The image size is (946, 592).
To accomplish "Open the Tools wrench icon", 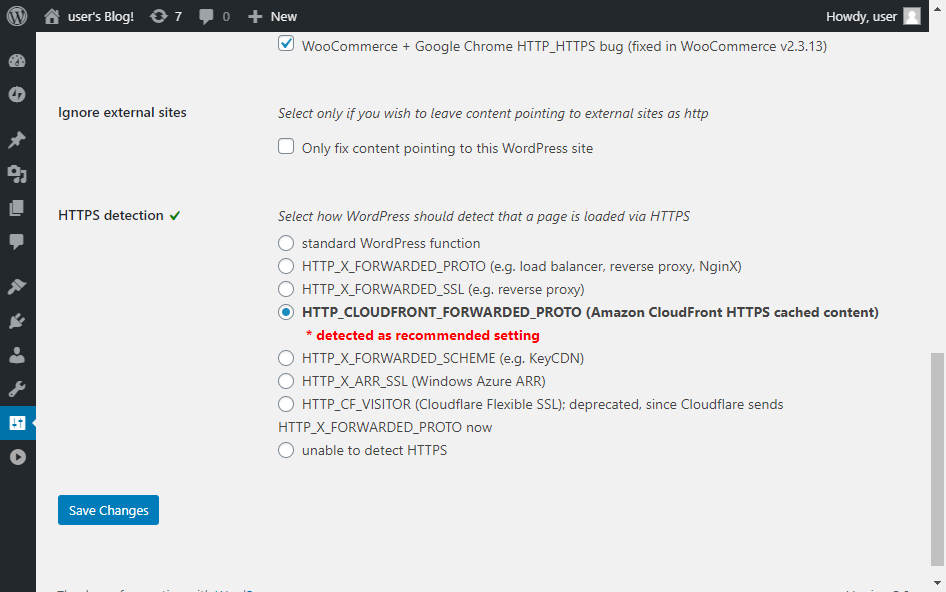I will click(x=17, y=388).
